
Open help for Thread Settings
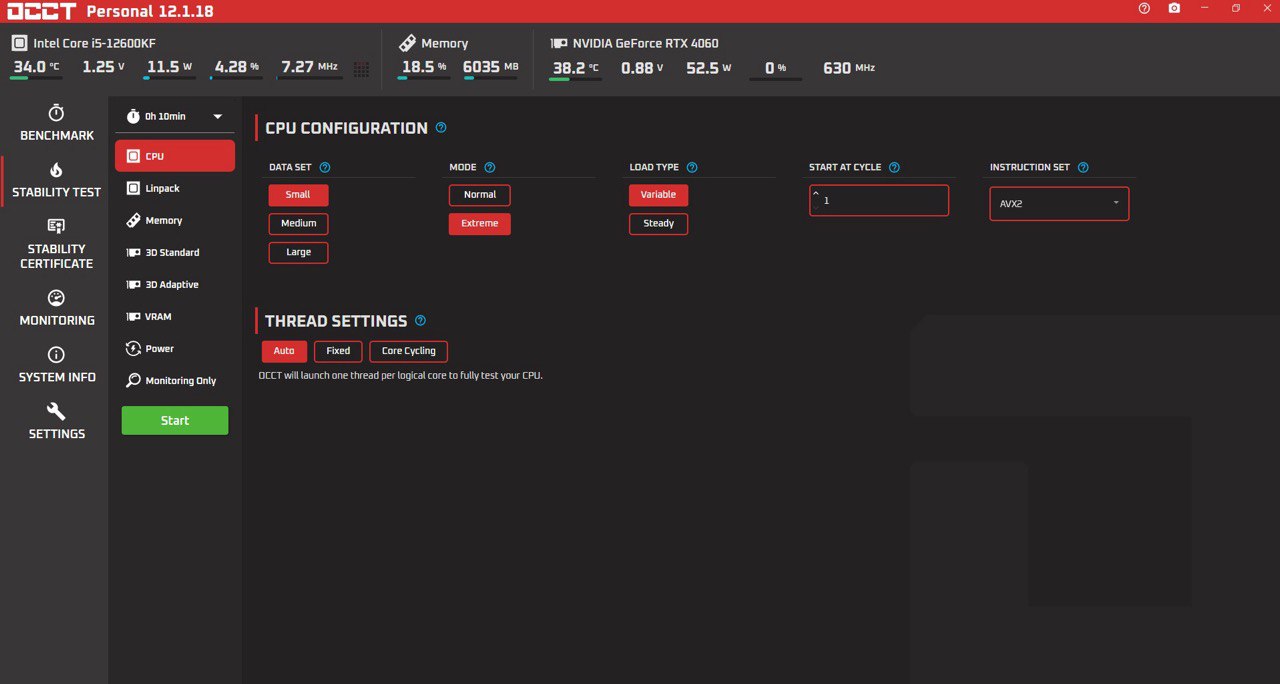pos(420,321)
